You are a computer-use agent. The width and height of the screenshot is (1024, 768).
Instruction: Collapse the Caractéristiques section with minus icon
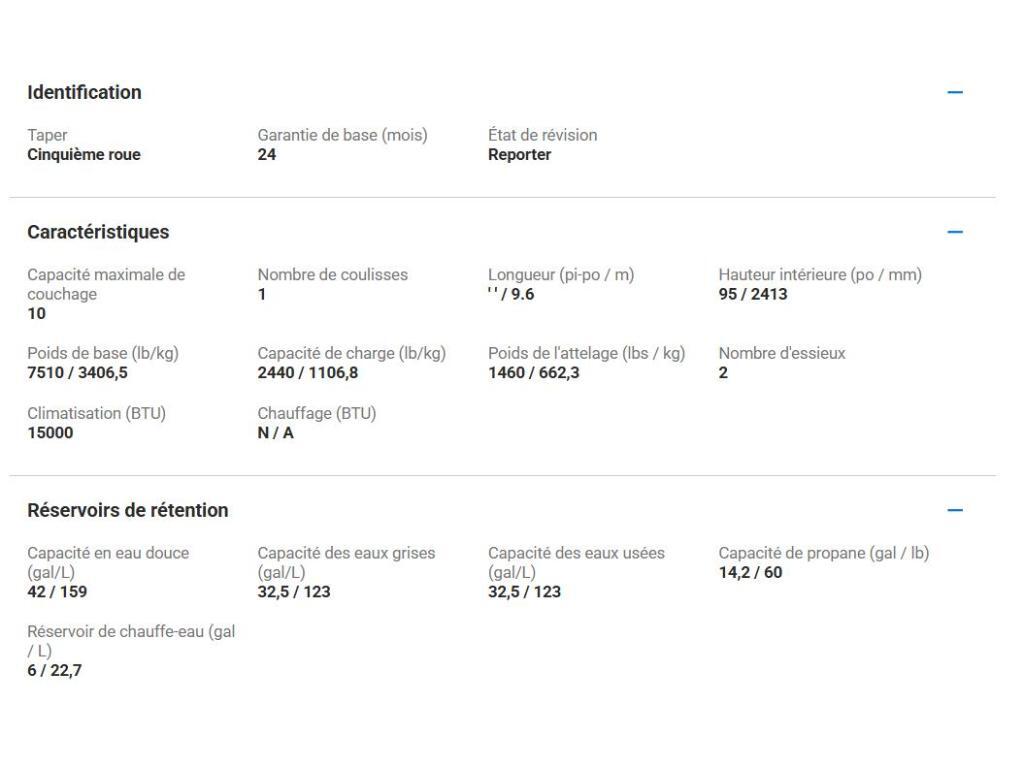pyautogui.click(x=955, y=232)
